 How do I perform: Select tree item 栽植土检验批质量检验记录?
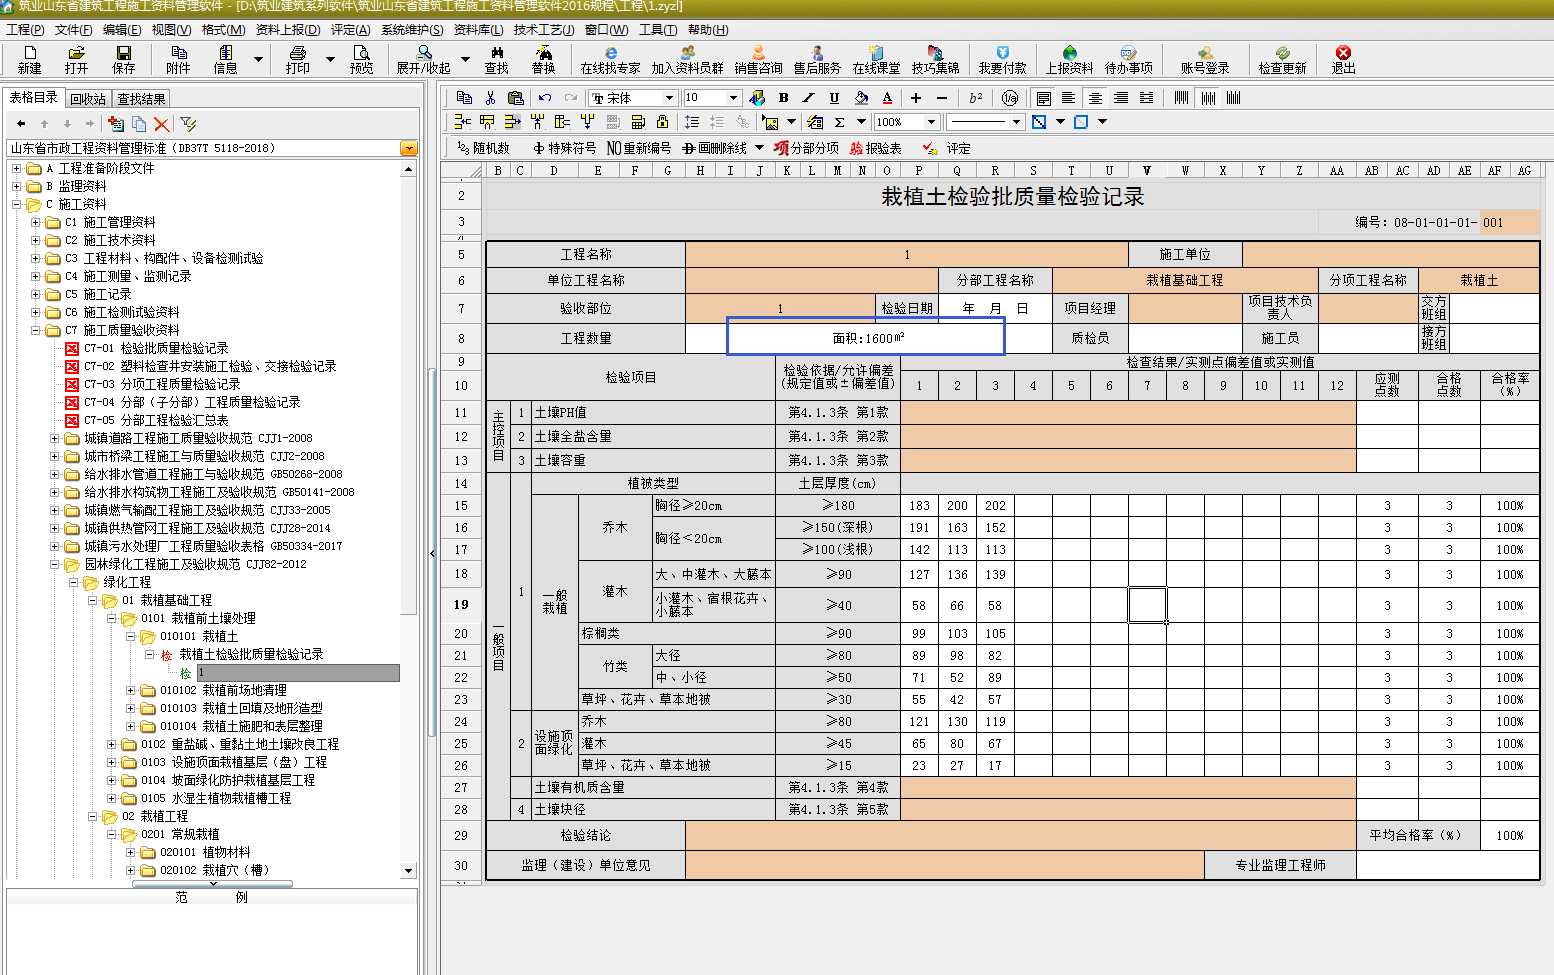pos(251,654)
